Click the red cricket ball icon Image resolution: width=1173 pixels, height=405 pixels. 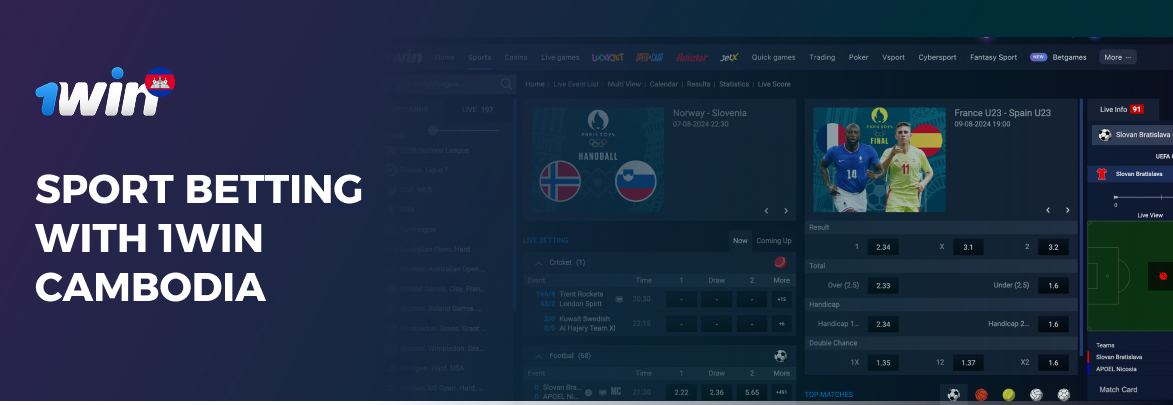point(780,262)
